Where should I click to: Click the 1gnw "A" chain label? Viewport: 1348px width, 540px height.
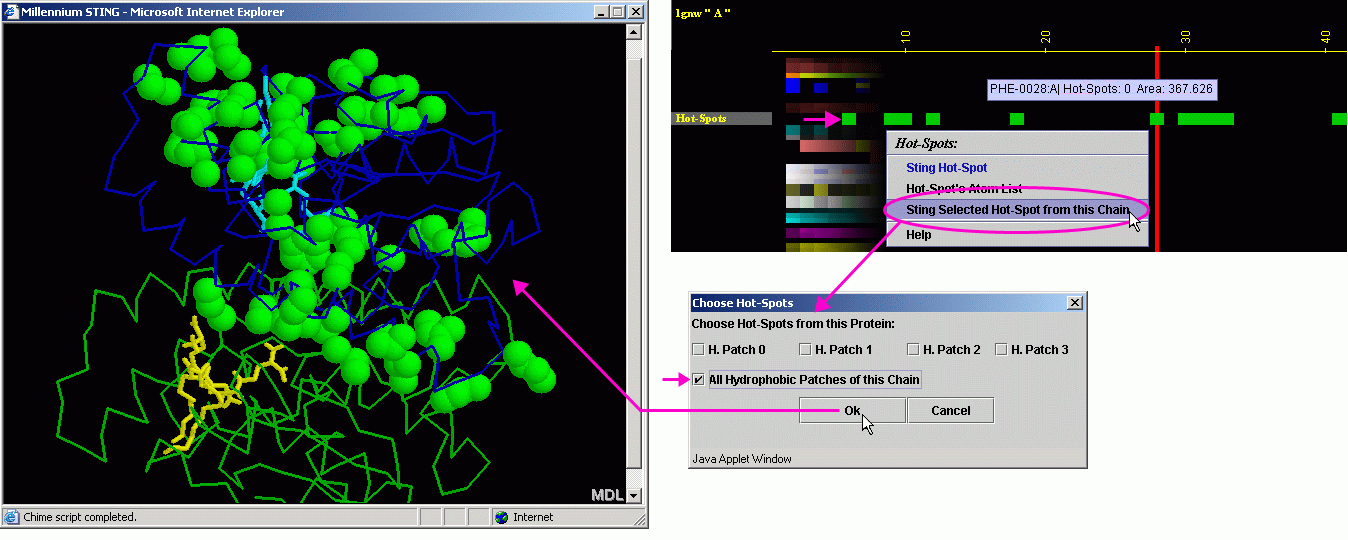[x=704, y=12]
